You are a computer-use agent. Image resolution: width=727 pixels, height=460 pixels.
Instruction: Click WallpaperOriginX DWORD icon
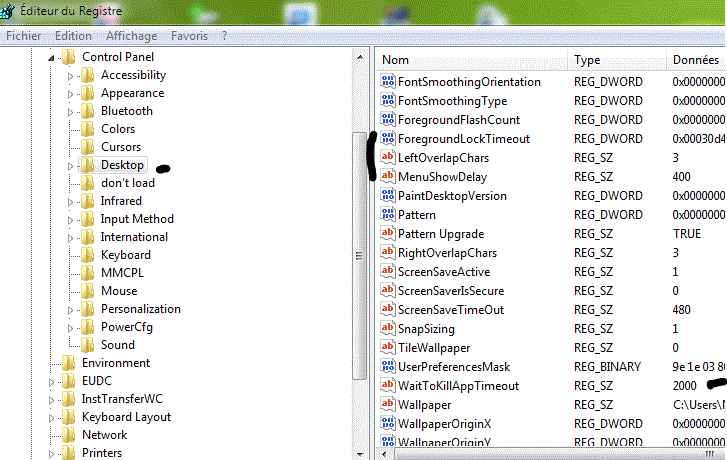click(x=388, y=424)
